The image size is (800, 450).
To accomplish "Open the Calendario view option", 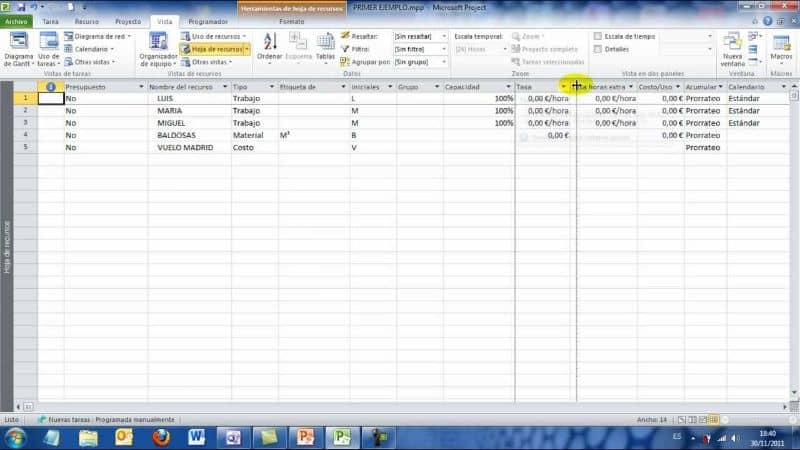I will (x=89, y=49).
